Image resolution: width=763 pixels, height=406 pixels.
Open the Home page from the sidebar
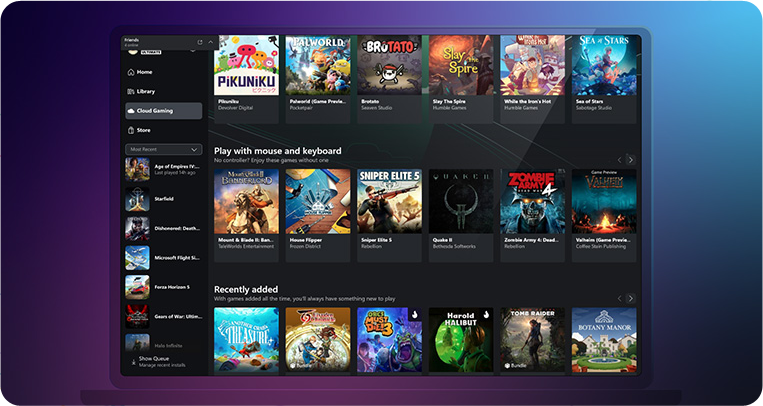click(x=145, y=72)
